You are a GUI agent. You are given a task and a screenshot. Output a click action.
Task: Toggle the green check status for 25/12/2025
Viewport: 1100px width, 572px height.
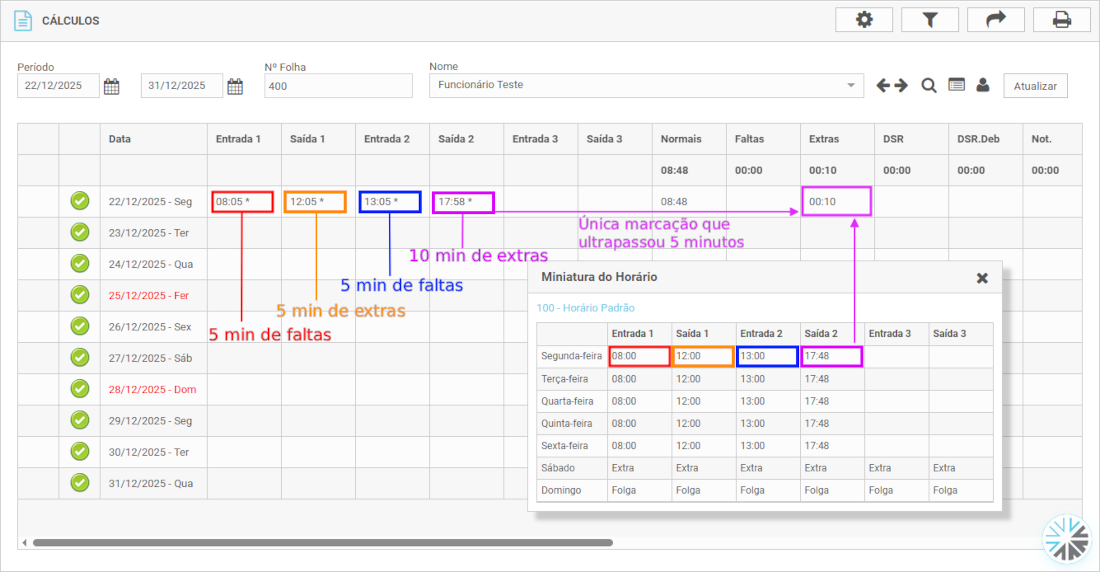(x=80, y=295)
